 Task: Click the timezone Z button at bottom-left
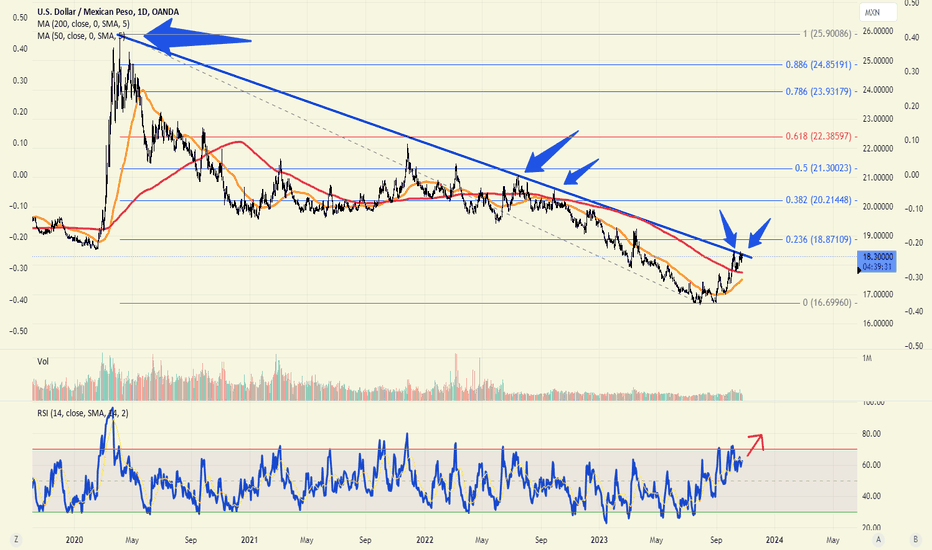pos(16,540)
